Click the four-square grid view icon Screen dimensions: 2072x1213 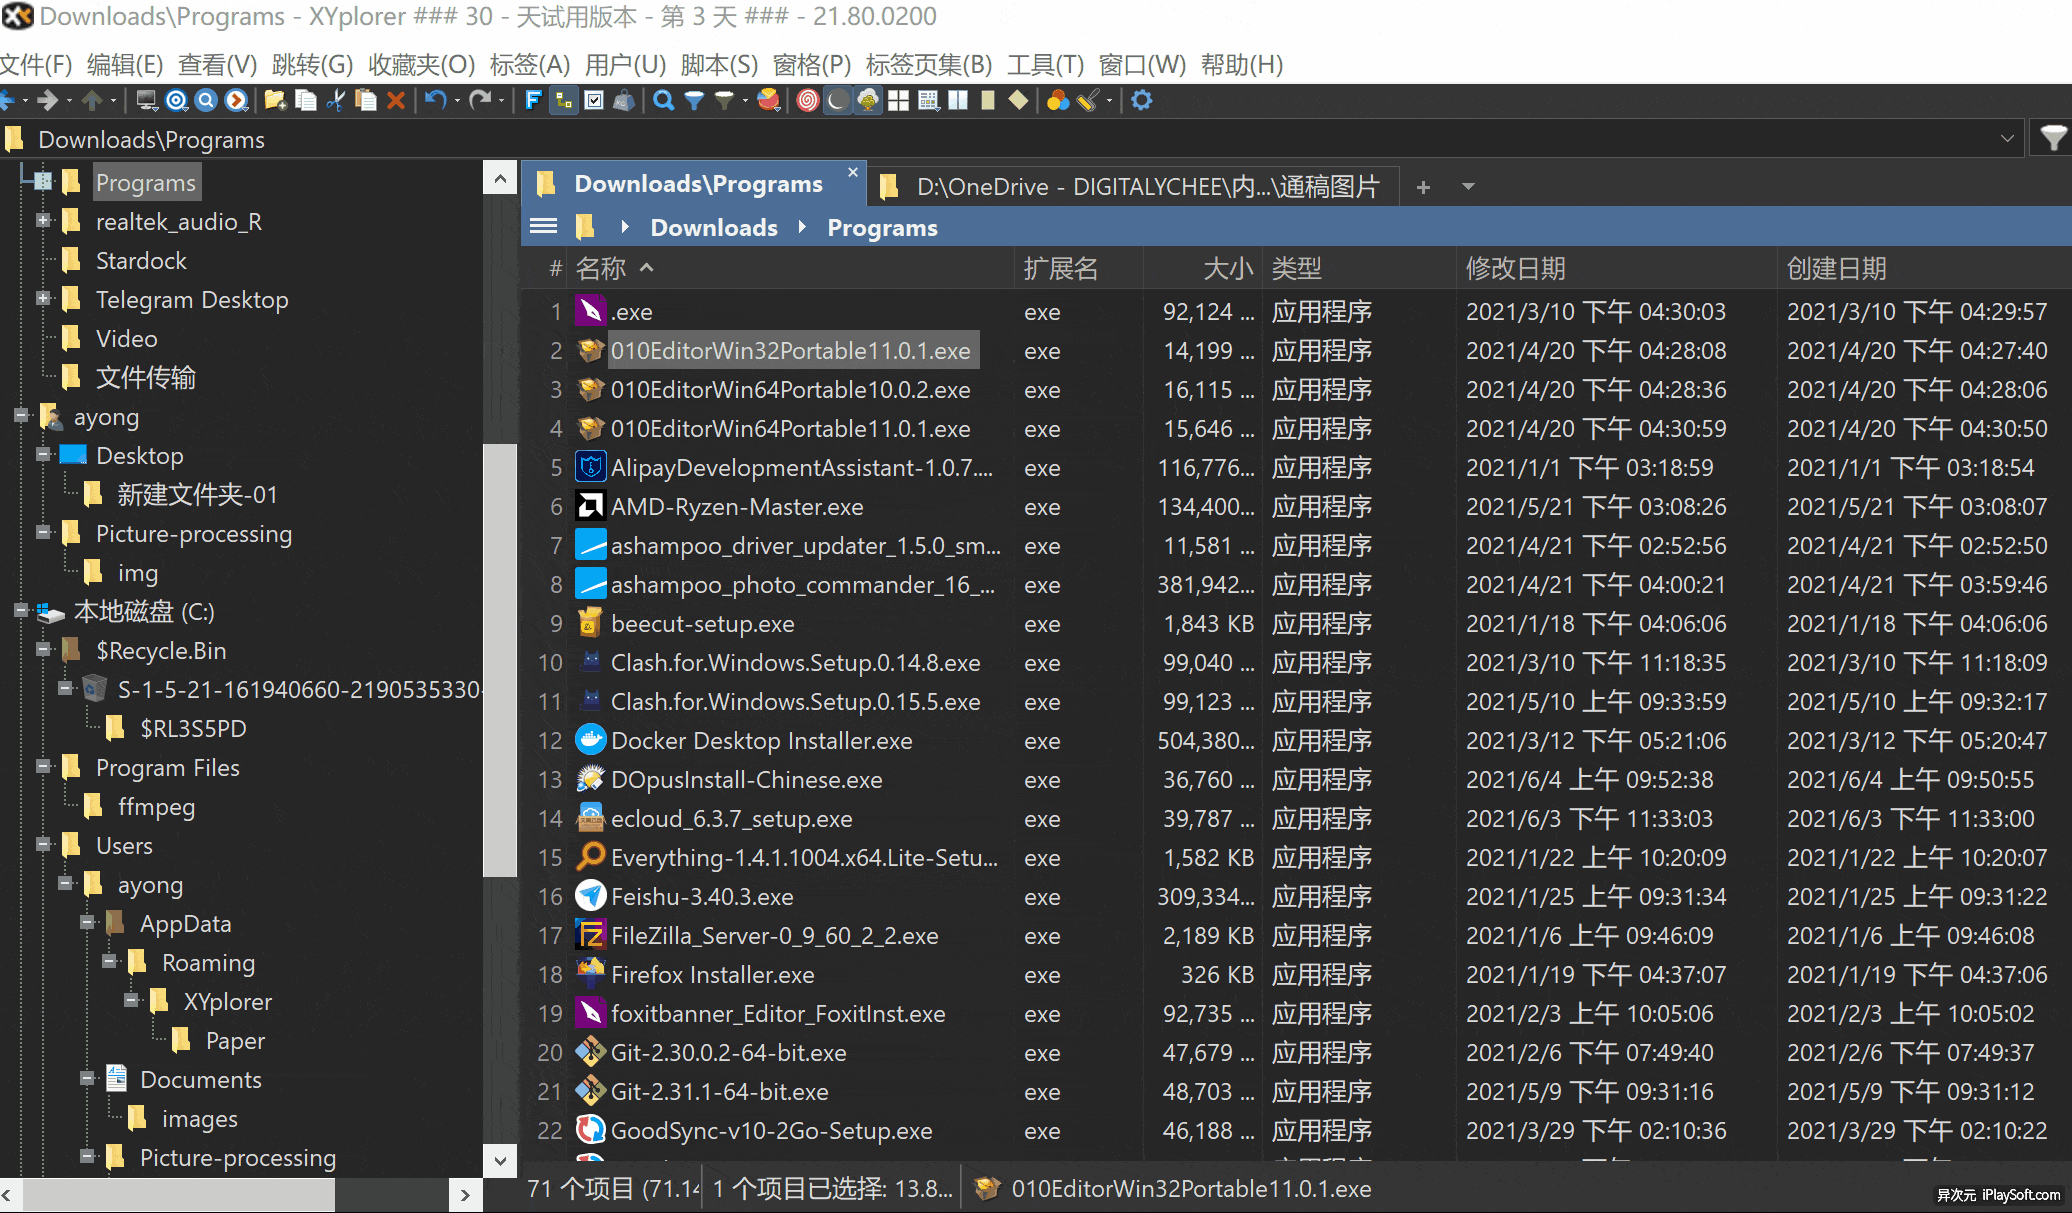pos(898,100)
